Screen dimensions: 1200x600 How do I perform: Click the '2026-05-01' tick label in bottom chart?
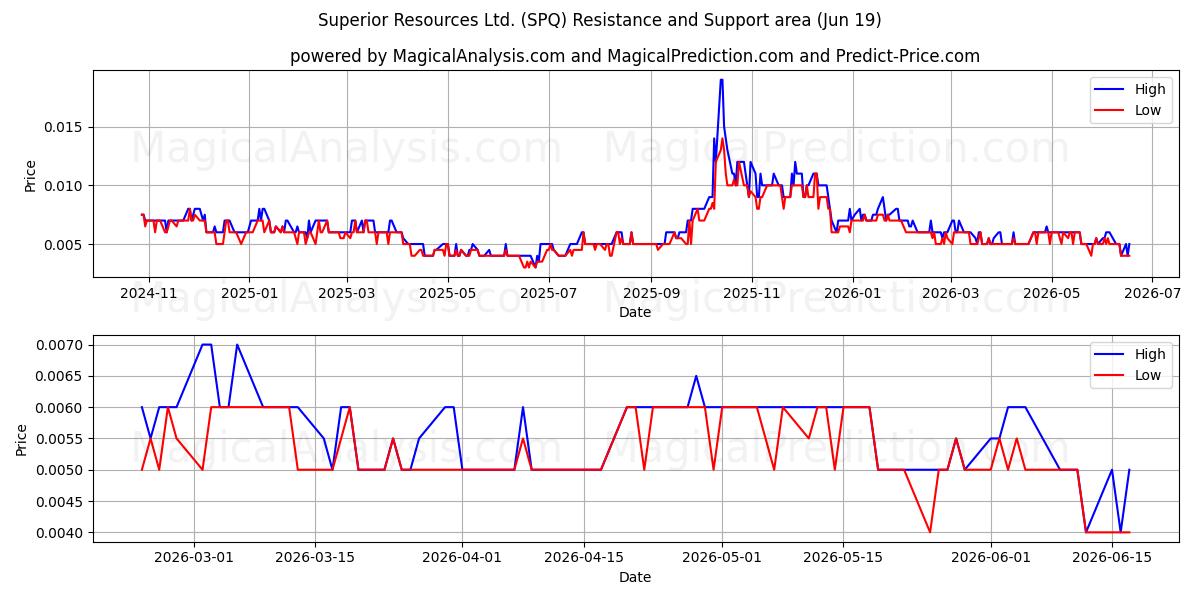coord(721,558)
